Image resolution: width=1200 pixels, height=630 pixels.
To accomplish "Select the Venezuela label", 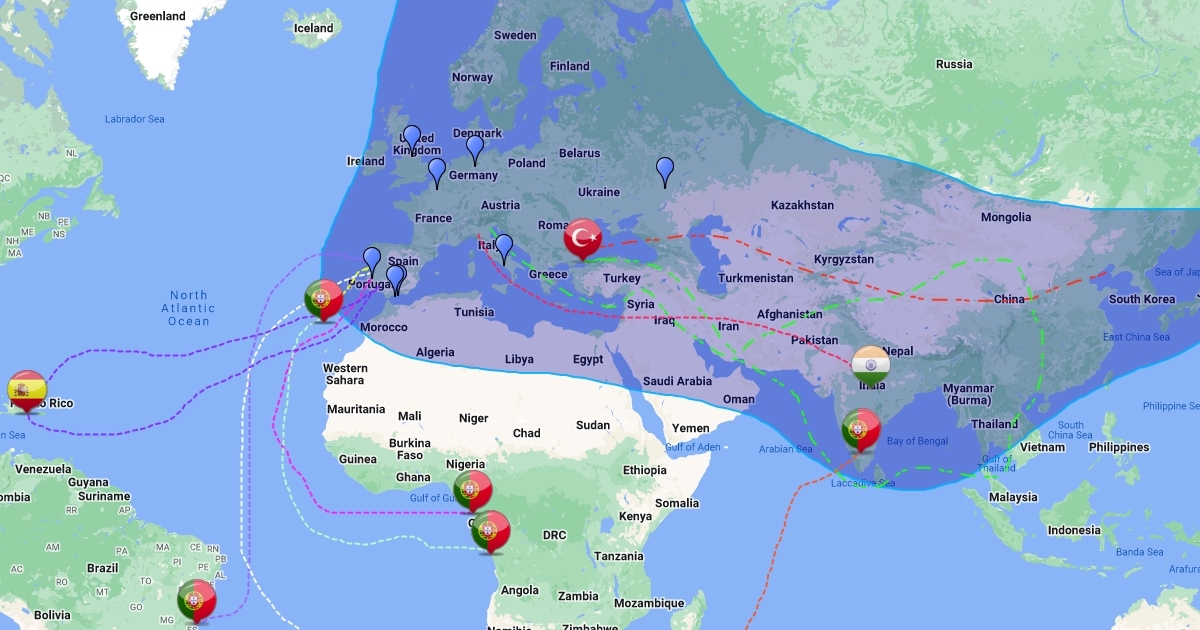I will coord(43,469).
